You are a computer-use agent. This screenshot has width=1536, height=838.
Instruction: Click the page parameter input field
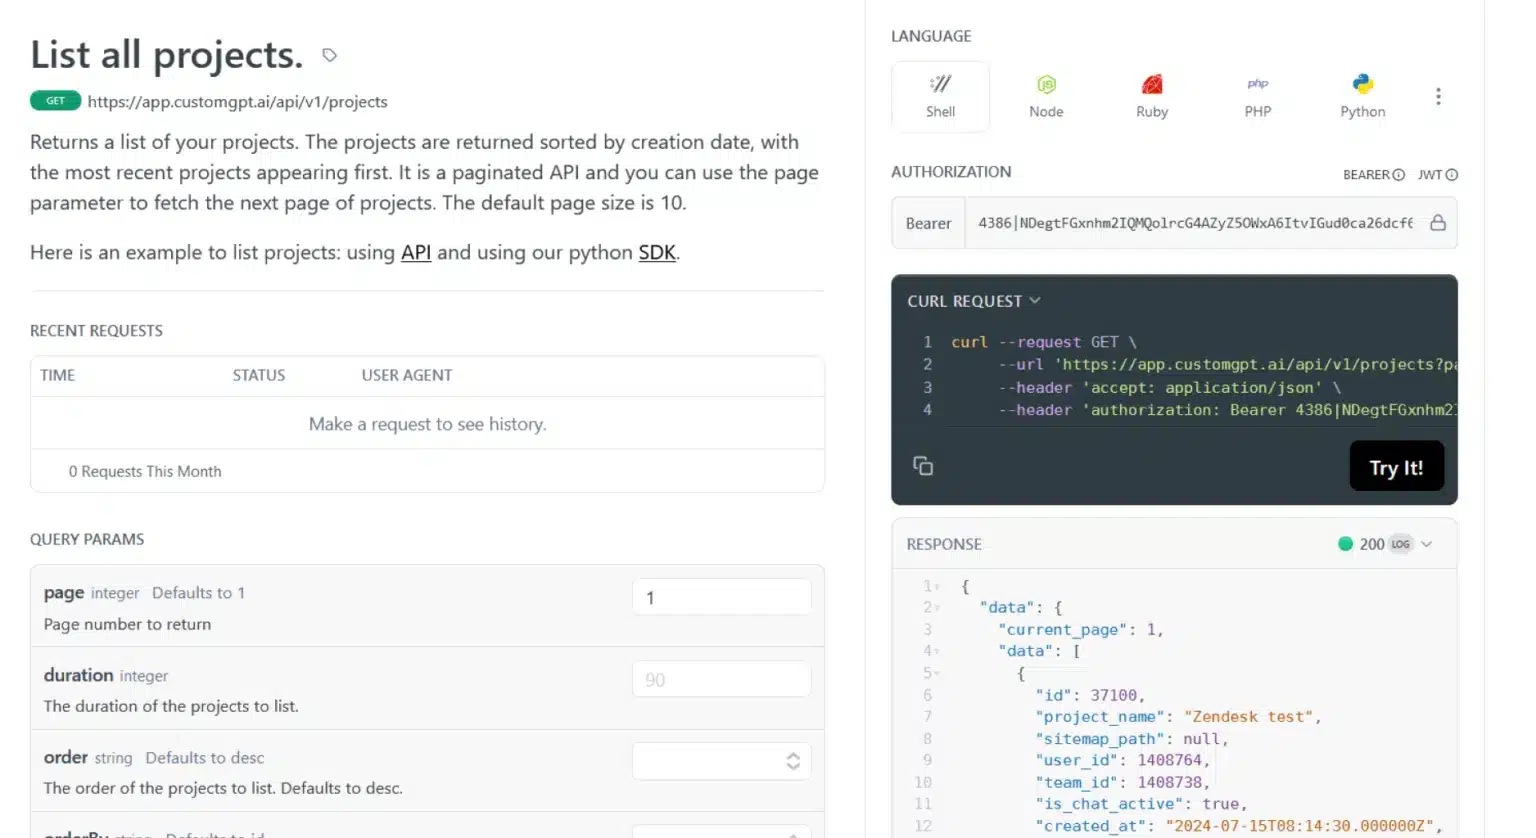tap(721, 597)
